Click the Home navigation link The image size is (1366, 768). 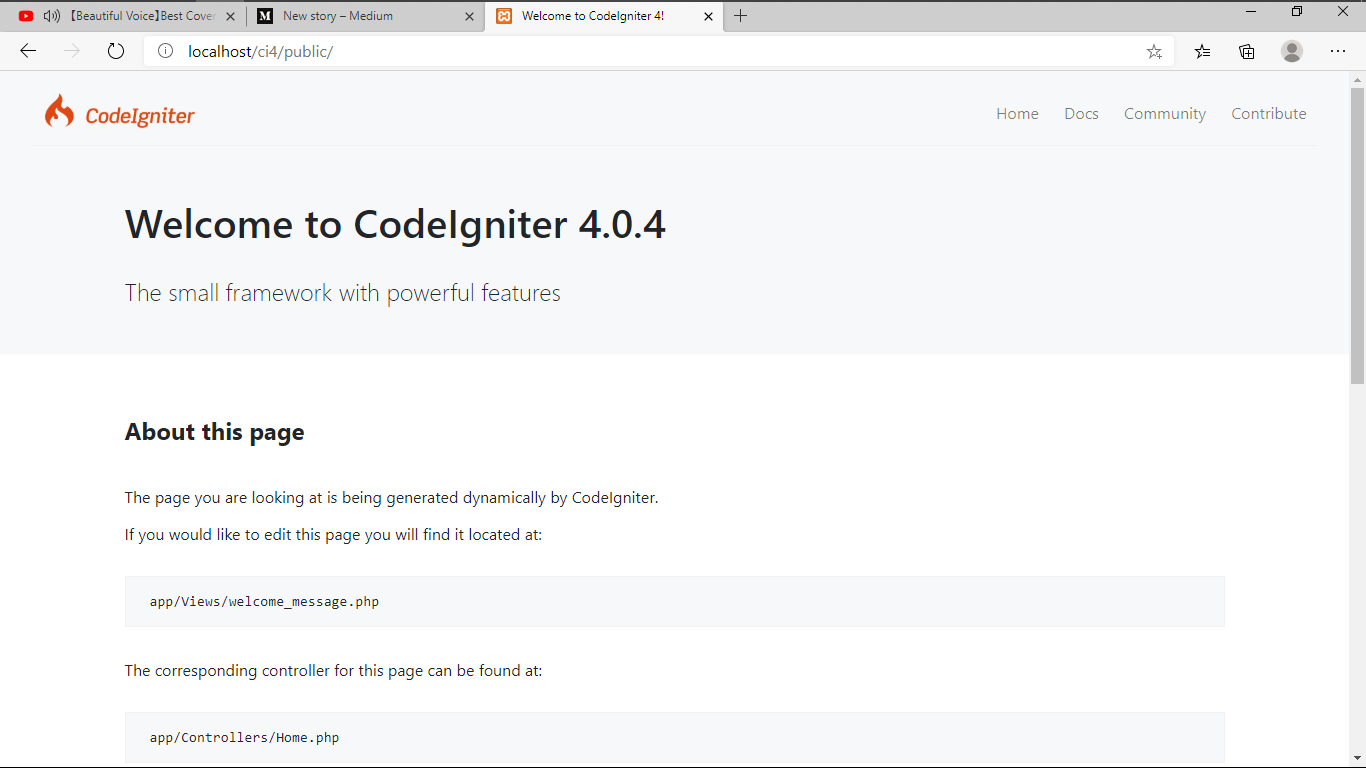coord(1017,113)
